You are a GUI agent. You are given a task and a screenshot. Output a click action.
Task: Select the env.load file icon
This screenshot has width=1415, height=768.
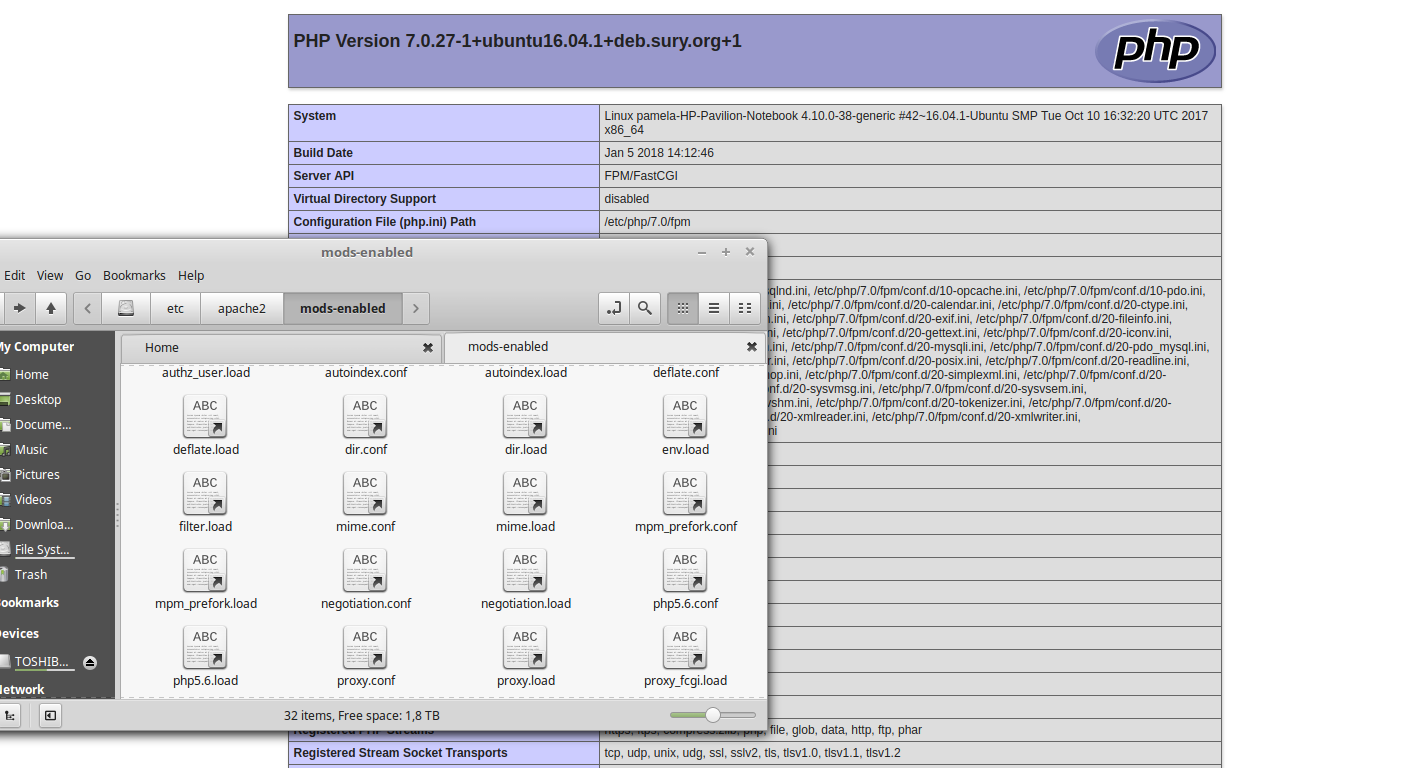coord(685,416)
